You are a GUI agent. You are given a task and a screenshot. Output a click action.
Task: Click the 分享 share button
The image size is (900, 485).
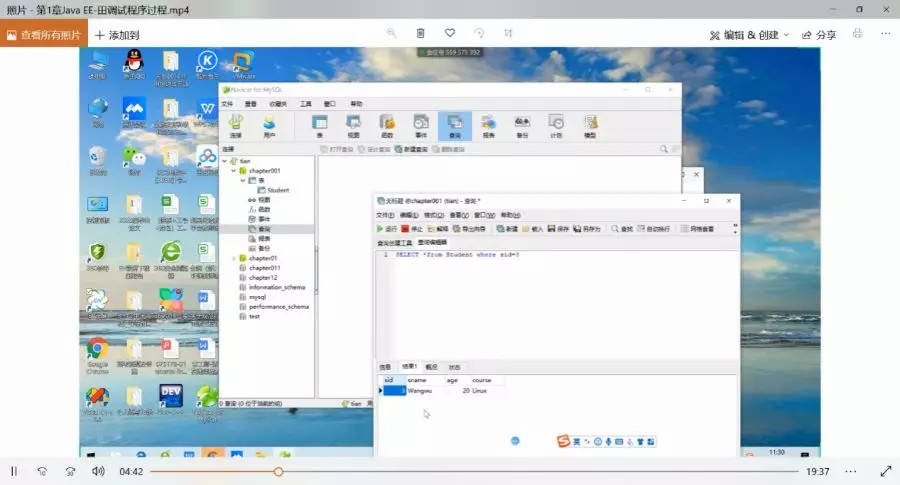817,34
